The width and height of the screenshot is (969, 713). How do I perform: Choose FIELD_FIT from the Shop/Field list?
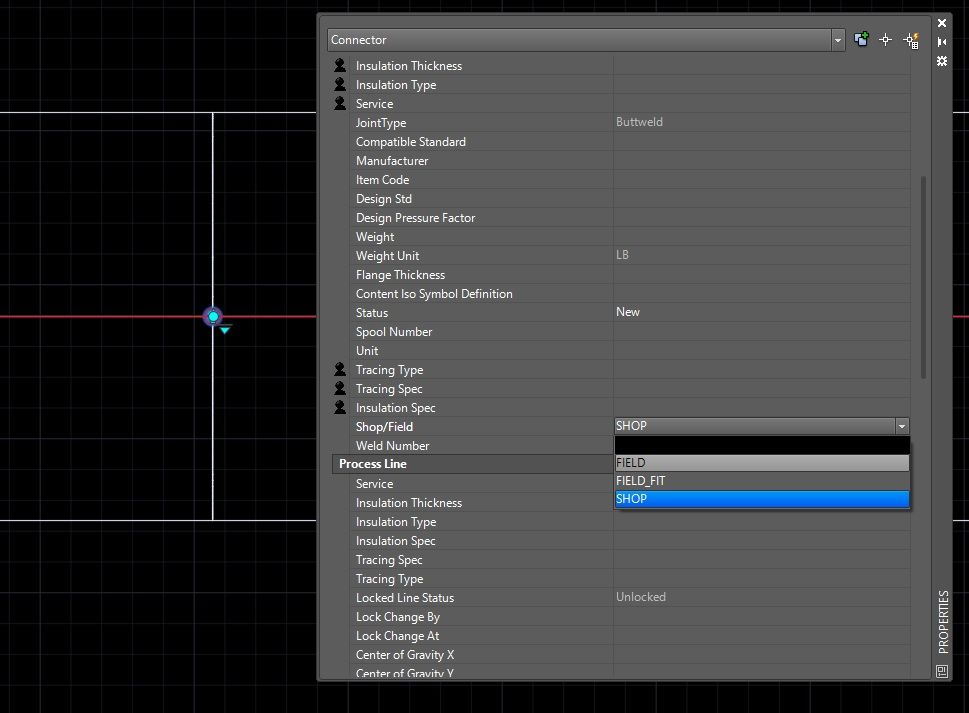762,481
